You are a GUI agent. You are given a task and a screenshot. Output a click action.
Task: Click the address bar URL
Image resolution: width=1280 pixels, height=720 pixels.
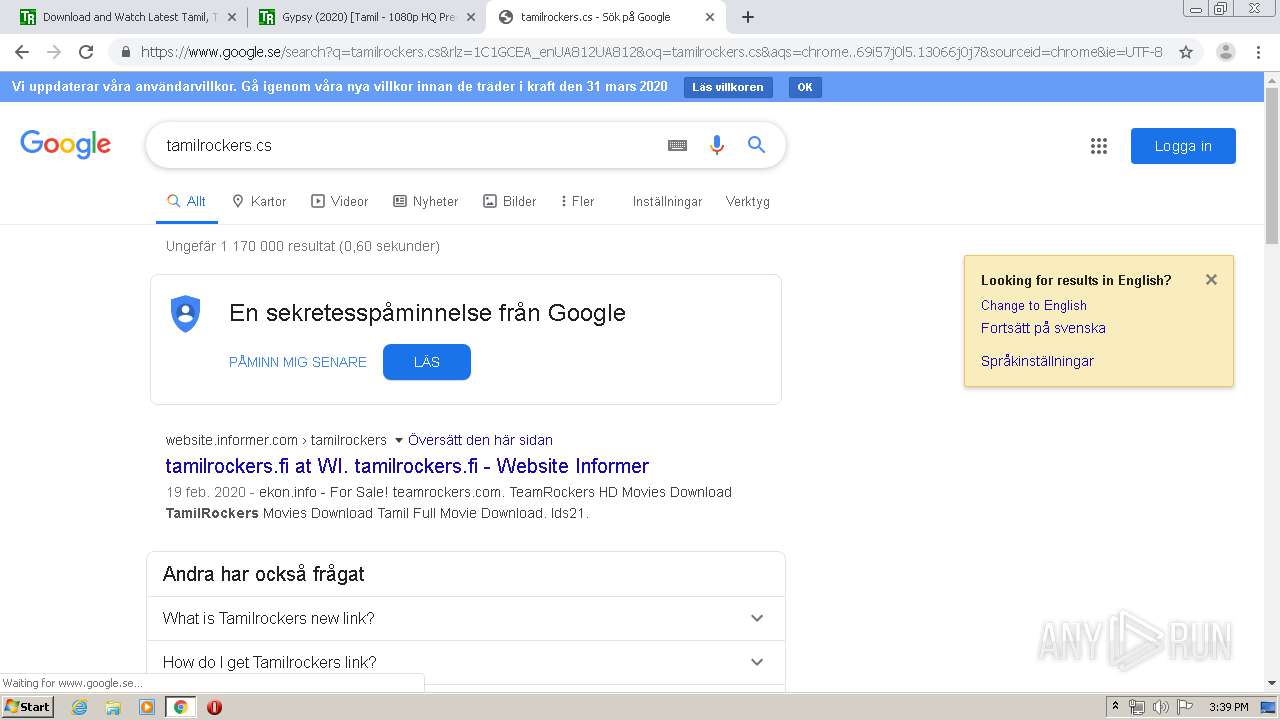coord(651,52)
